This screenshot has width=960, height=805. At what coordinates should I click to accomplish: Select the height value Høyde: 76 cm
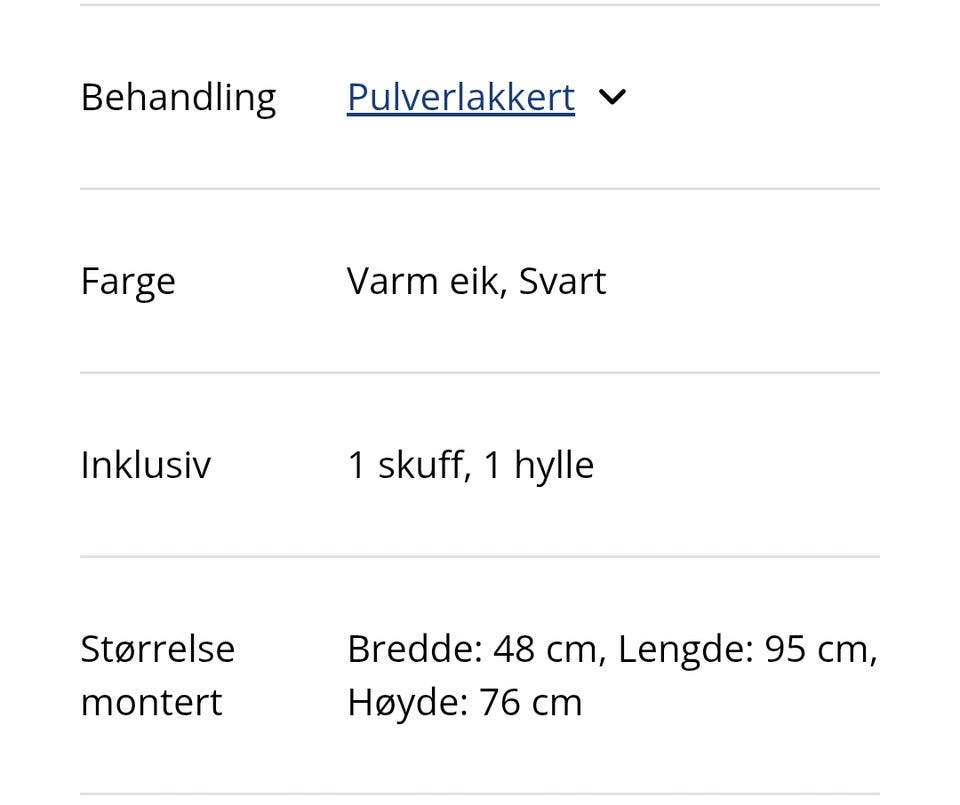(x=465, y=701)
